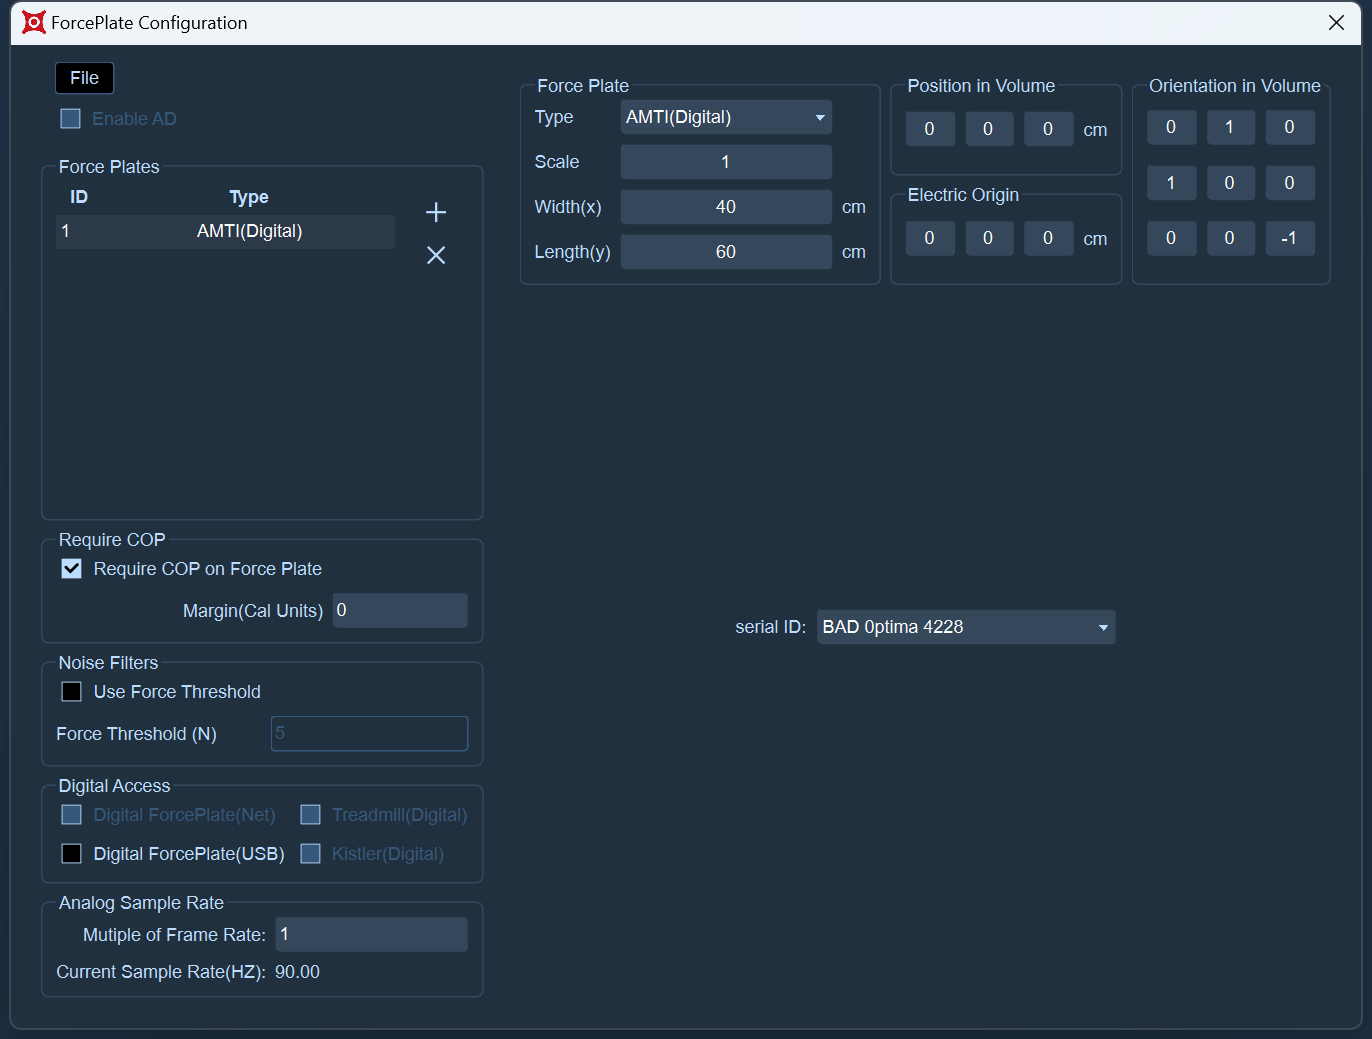This screenshot has height=1039, width=1372.
Task: Edit the Width(x) value field
Action: [x=726, y=207]
